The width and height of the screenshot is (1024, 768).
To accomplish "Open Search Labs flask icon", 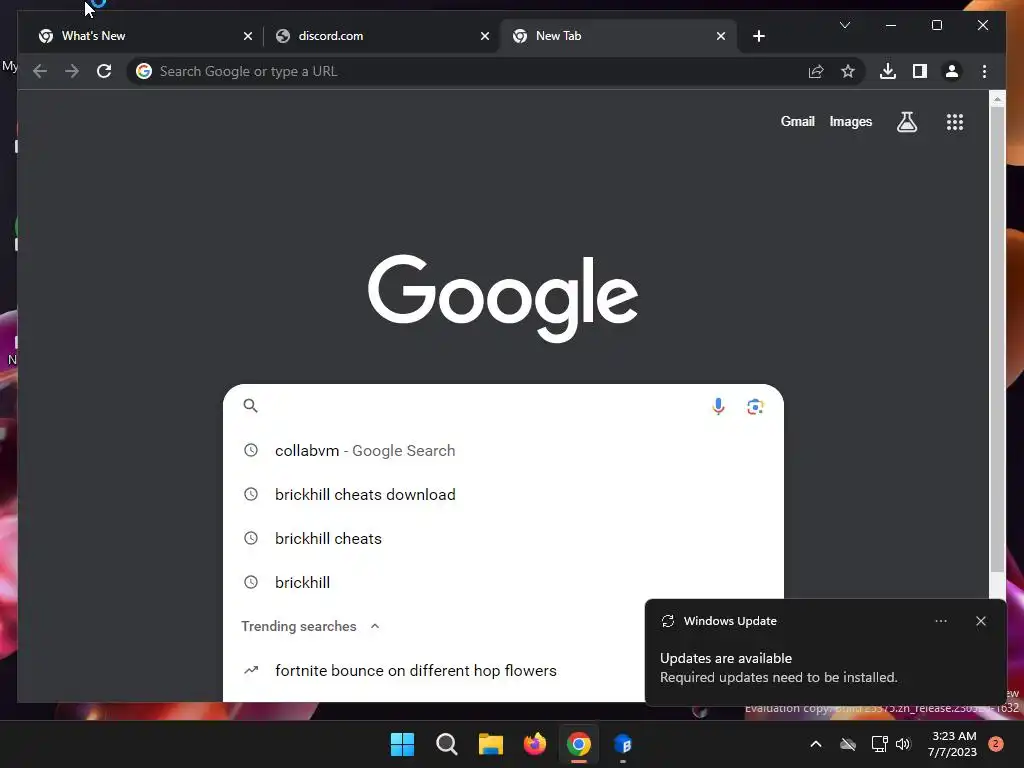I will pyautogui.click(x=906, y=121).
